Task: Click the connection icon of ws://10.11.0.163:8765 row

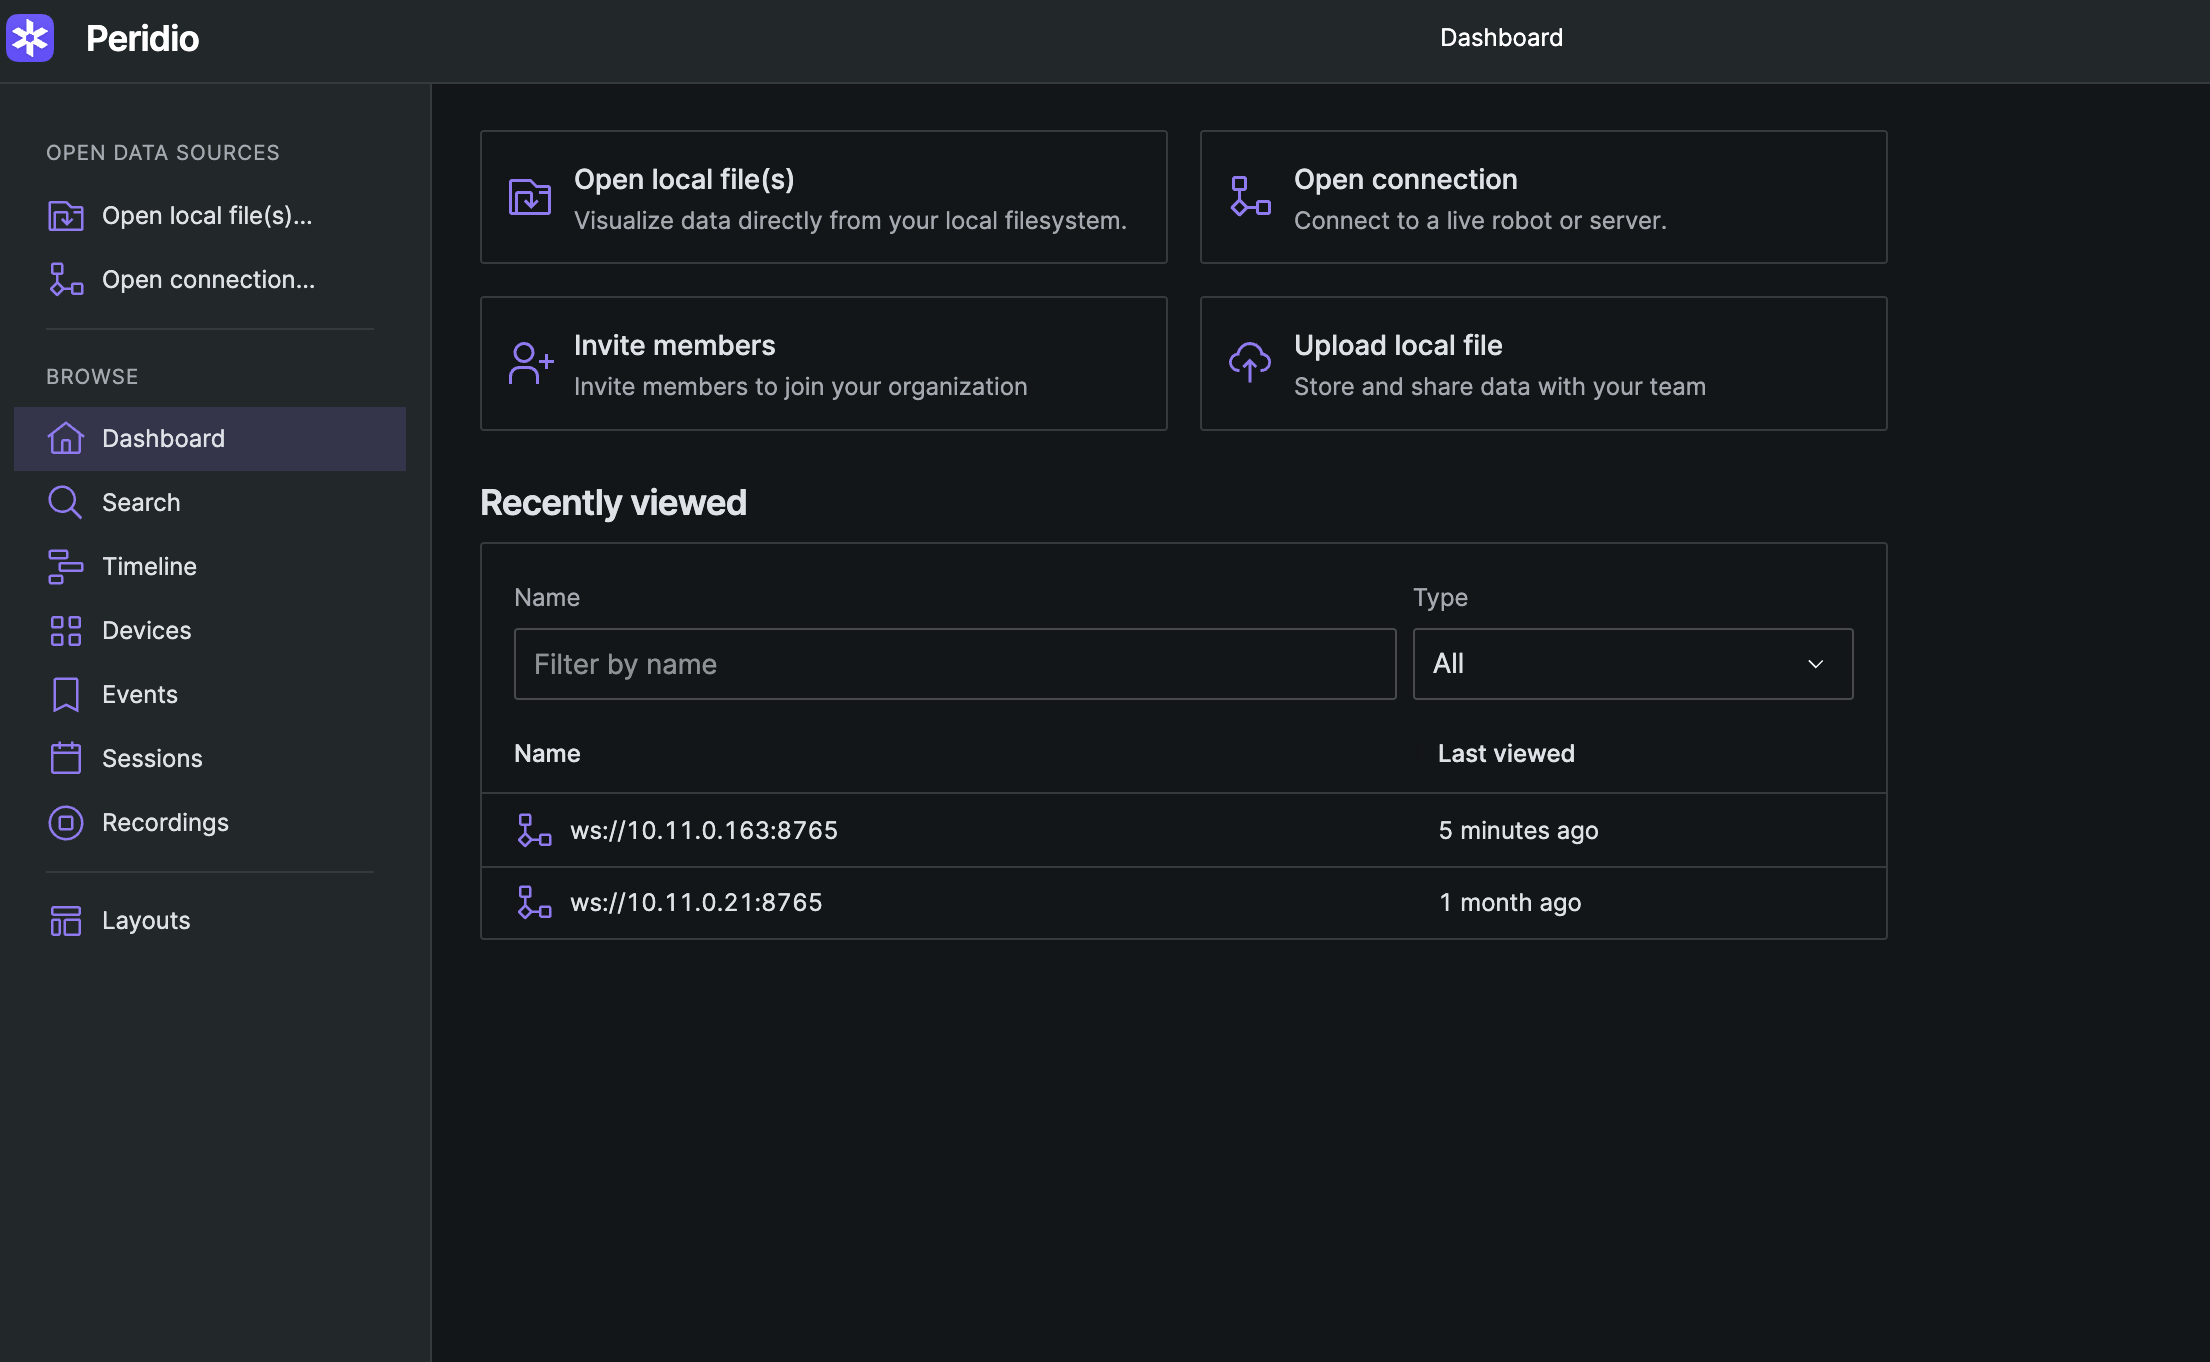Action: click(534, 830)
